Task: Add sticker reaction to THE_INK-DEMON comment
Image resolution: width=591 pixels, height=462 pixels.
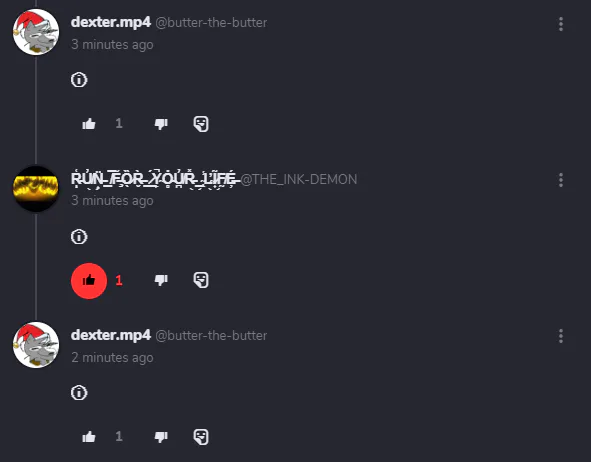Action: coord(201,280)
